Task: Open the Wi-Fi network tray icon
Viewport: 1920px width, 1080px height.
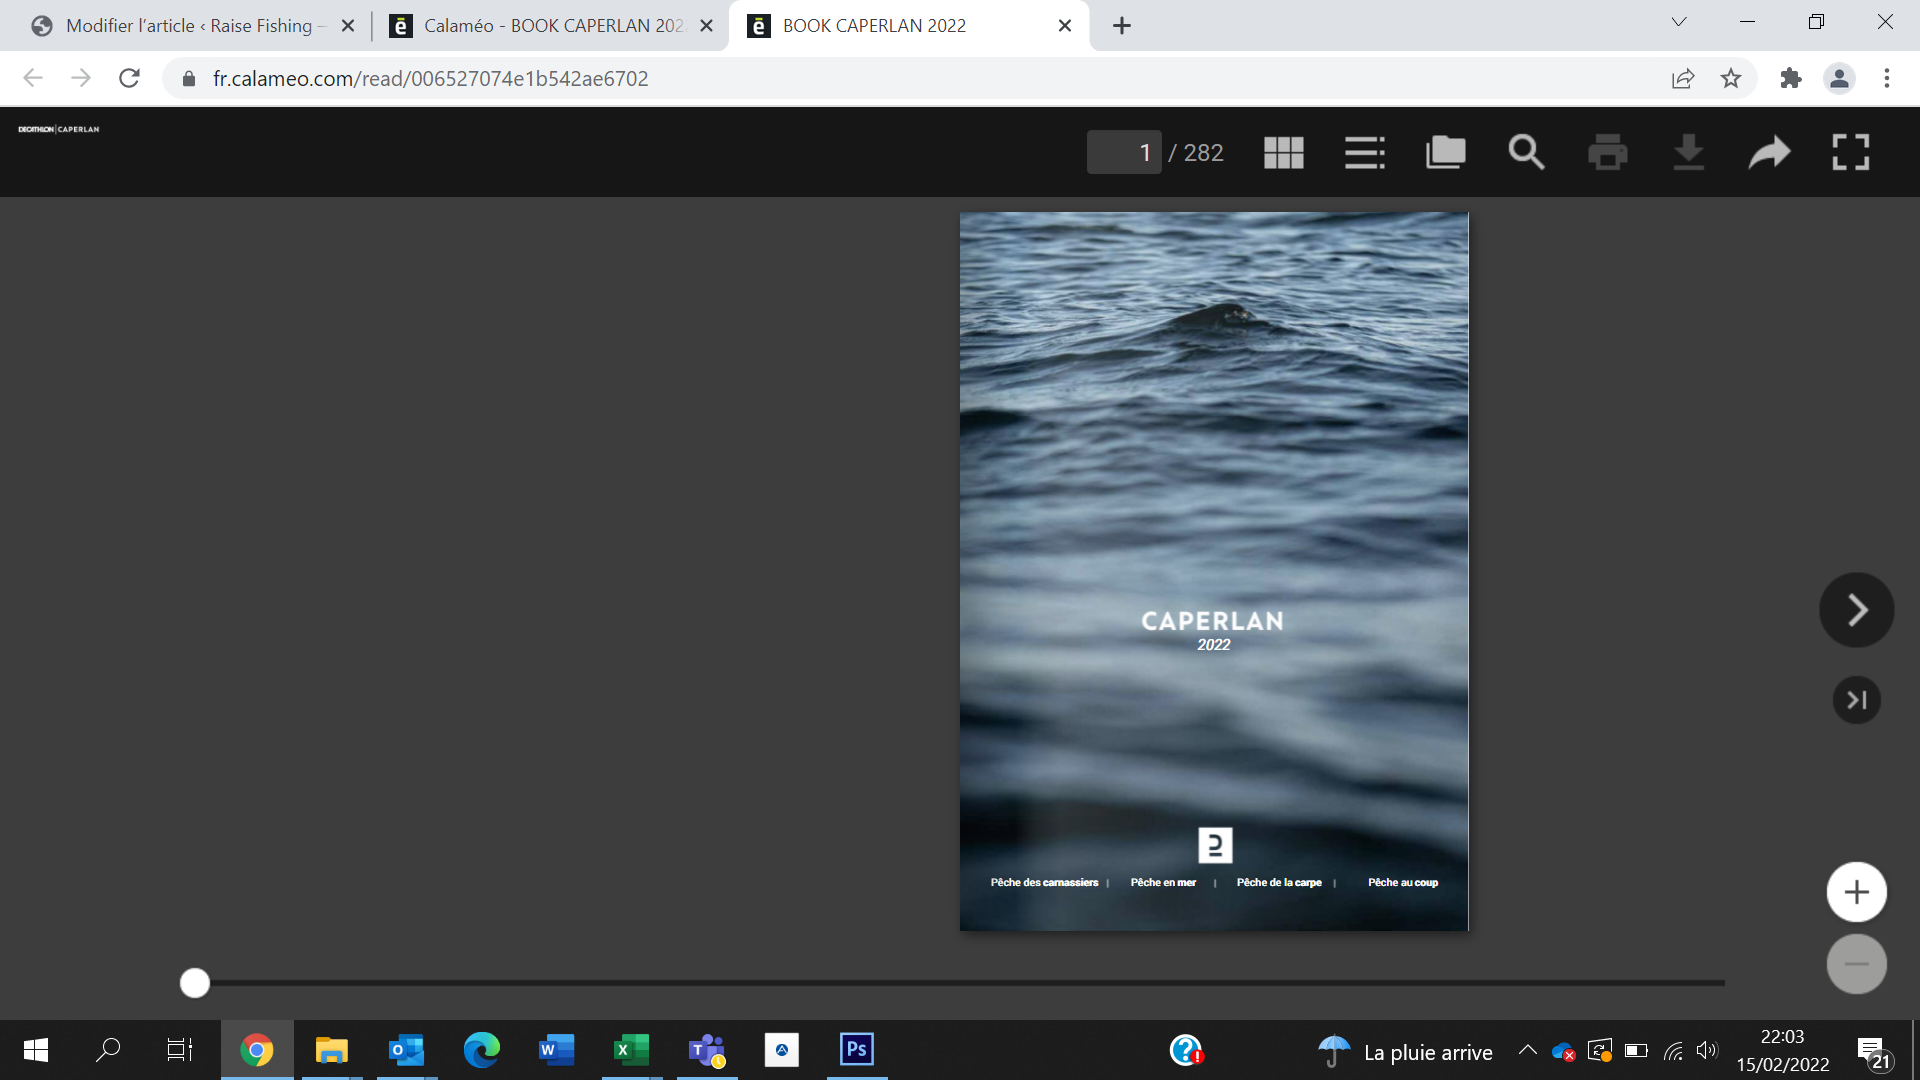Action: tap(1673, 1050)
